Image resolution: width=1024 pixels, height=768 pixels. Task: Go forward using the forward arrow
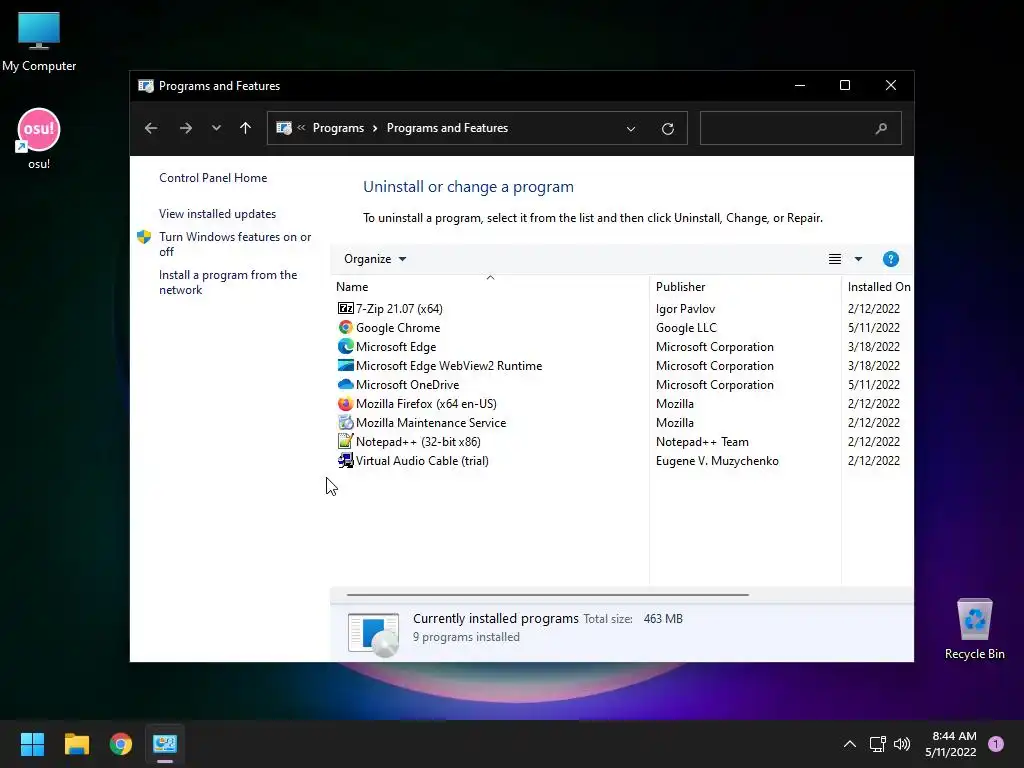pos(185,128)
